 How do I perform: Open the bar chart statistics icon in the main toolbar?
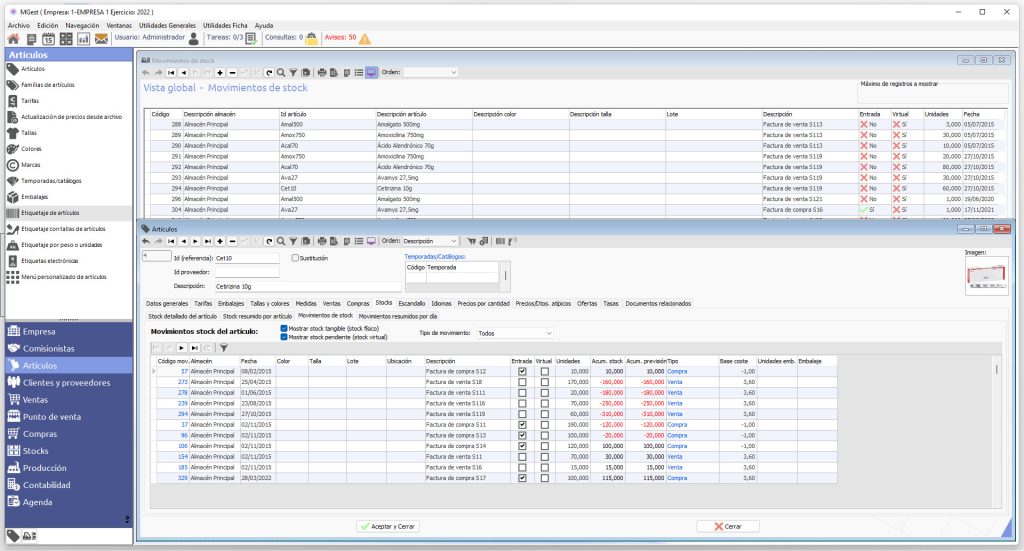tap(84, 39)
